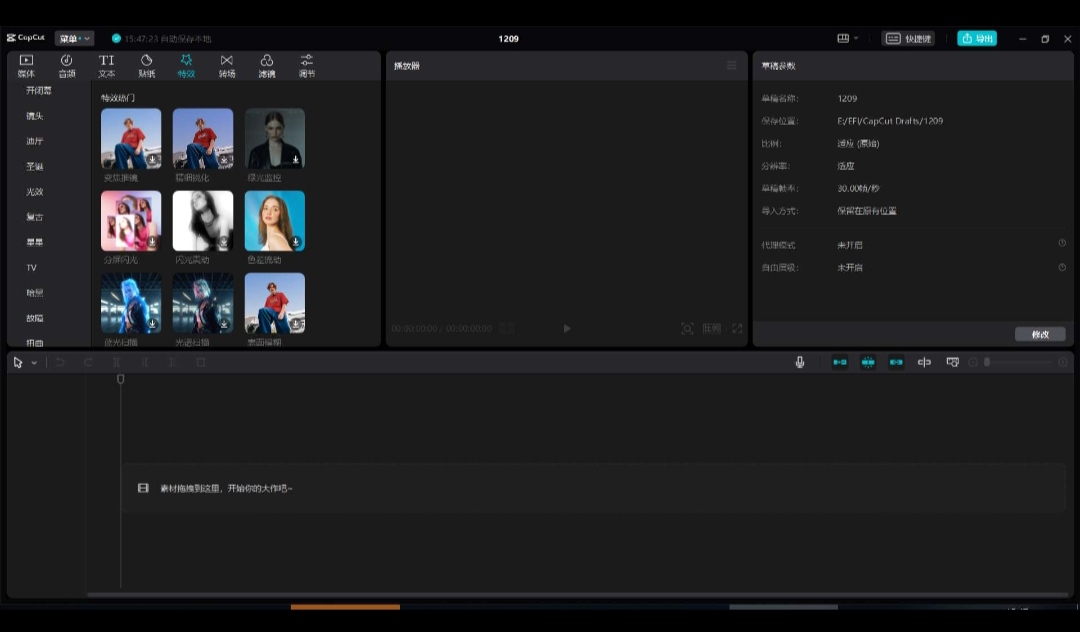Expand the layout switcher dropdown
The height and width of the screenshot is (632, 1080).
(x=848, y=39)
